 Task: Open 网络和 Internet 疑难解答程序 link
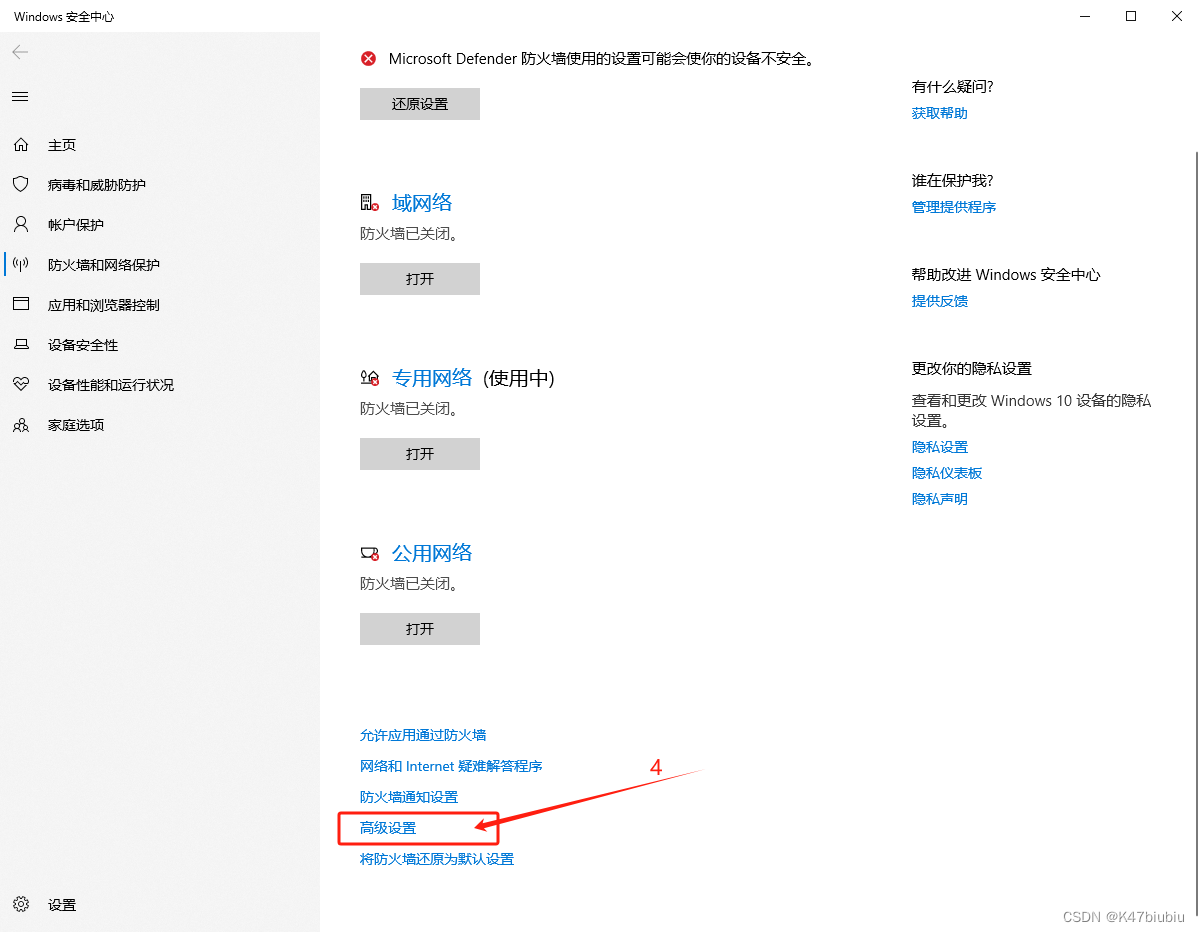pos(451,766)
